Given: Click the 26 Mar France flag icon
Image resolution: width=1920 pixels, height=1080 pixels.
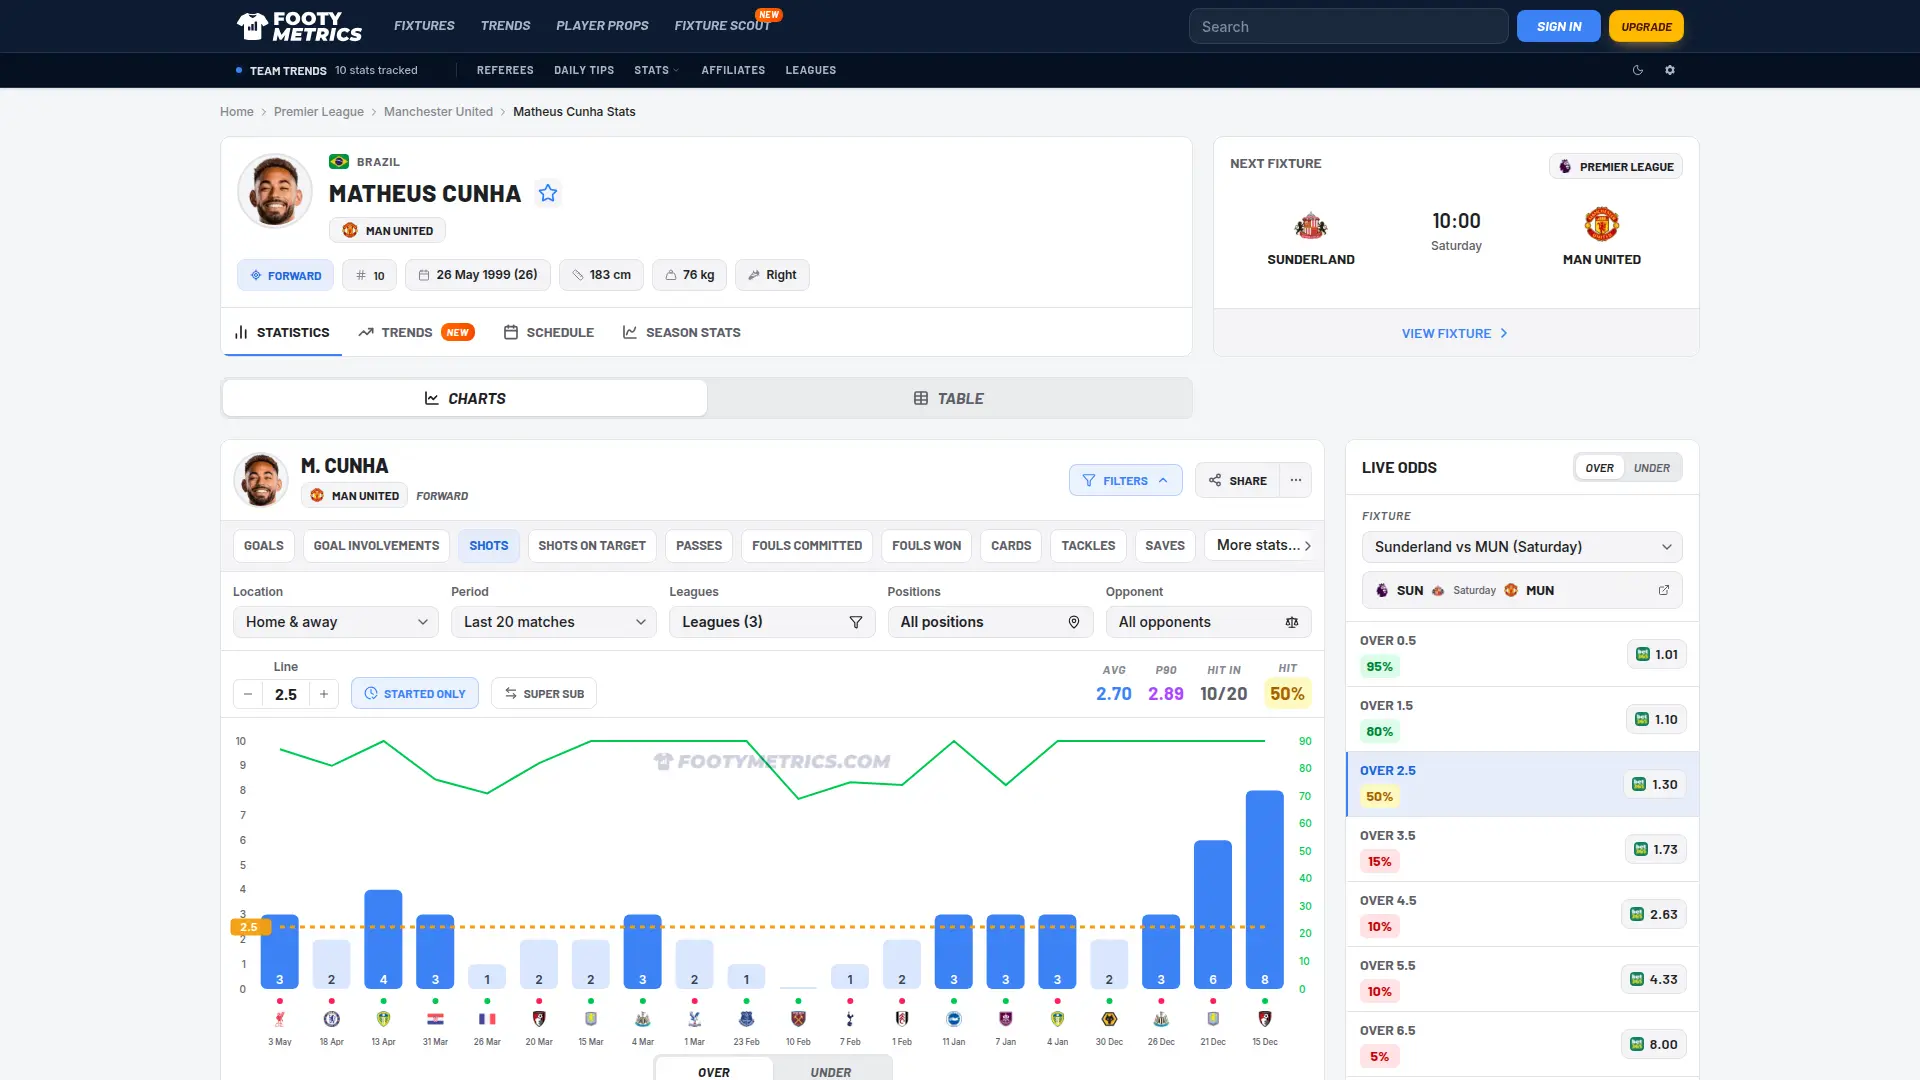Looking at the screenshot, I should tap(487, 1019).
